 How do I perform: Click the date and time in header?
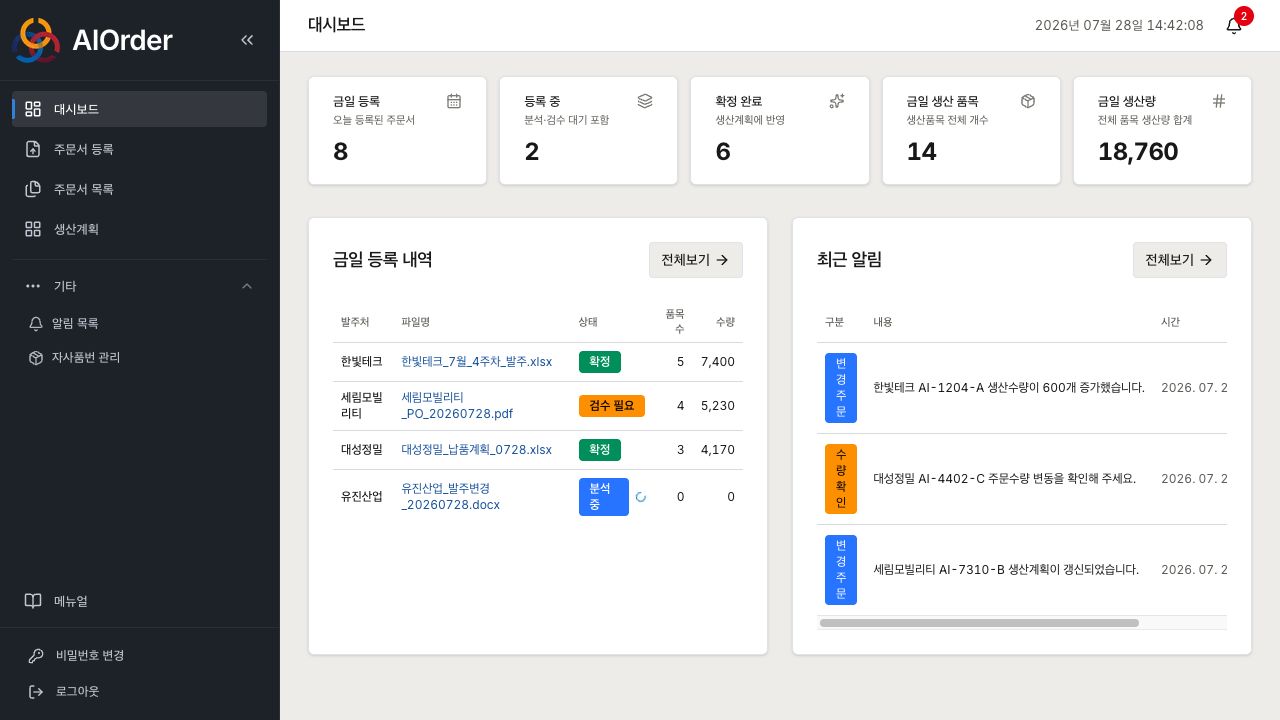click(x=1119, y=26)
